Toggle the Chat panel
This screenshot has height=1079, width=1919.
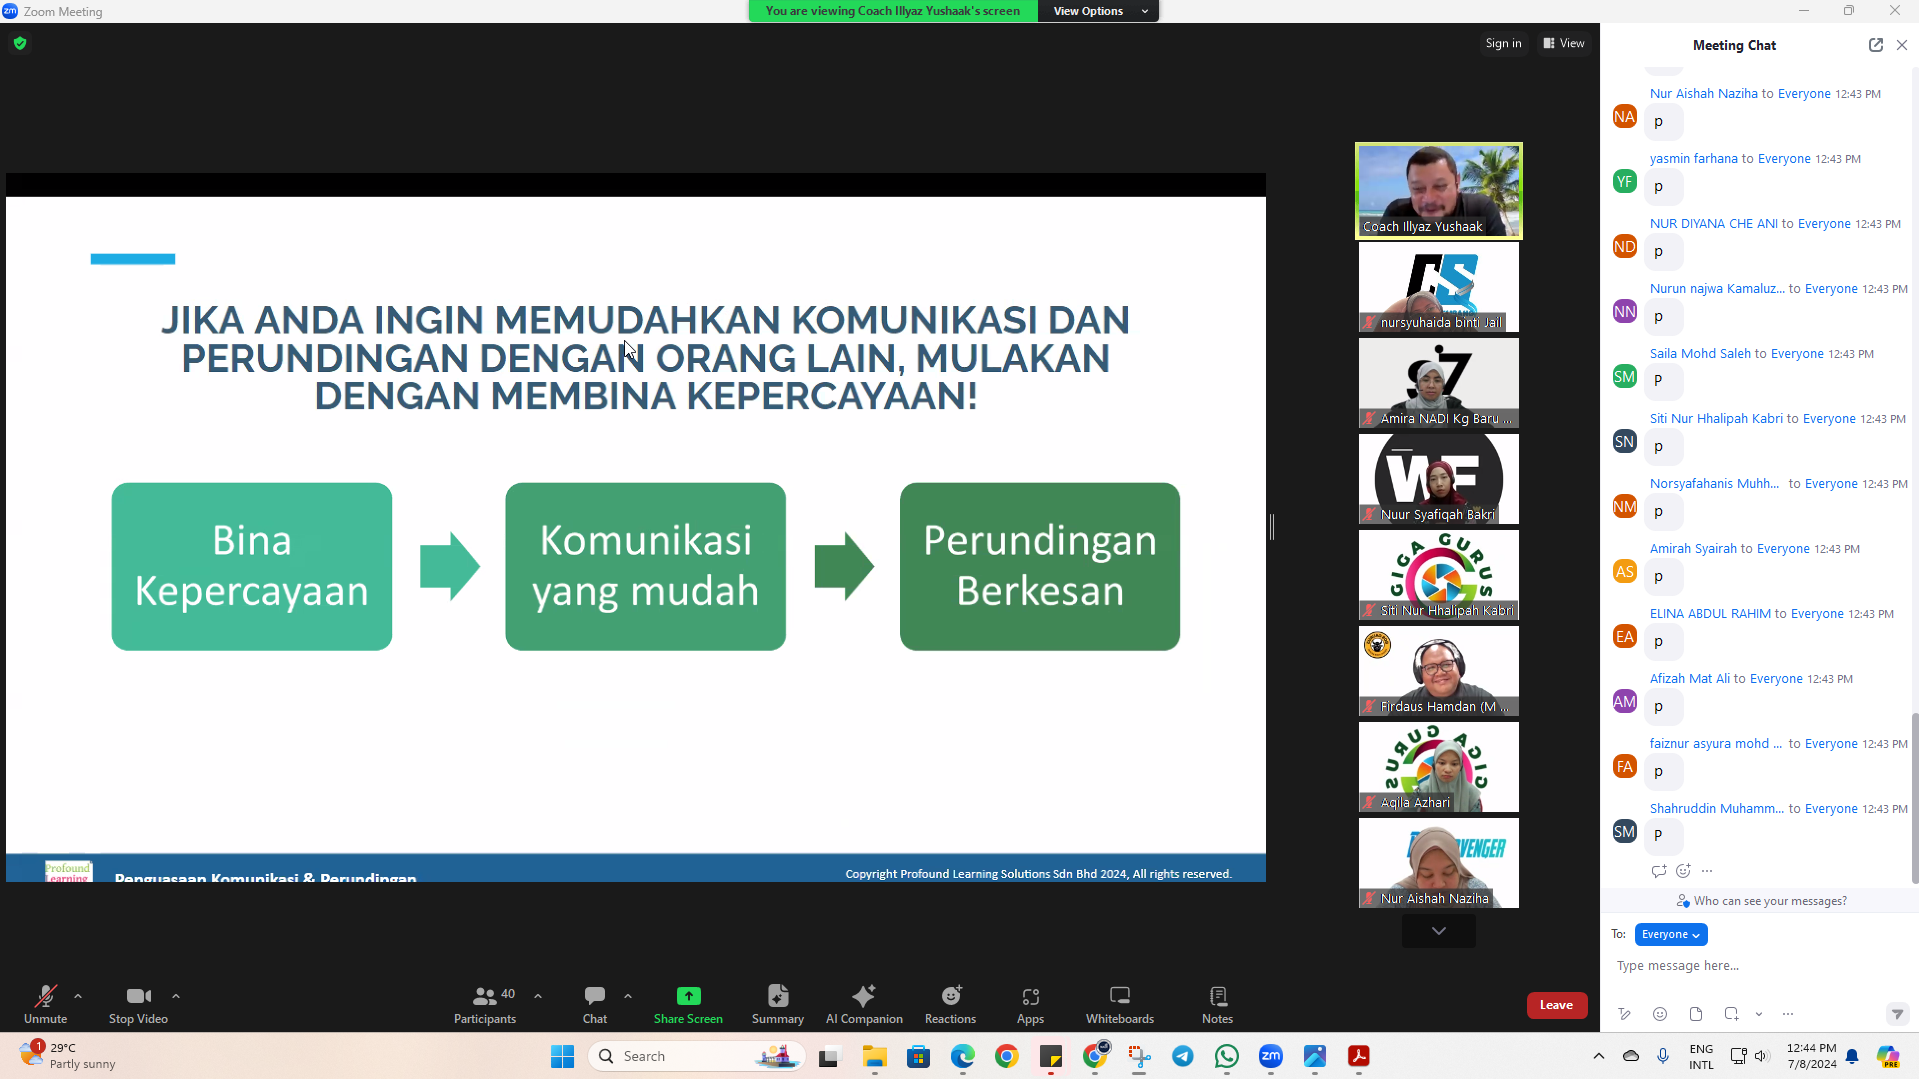[595, 1004]
